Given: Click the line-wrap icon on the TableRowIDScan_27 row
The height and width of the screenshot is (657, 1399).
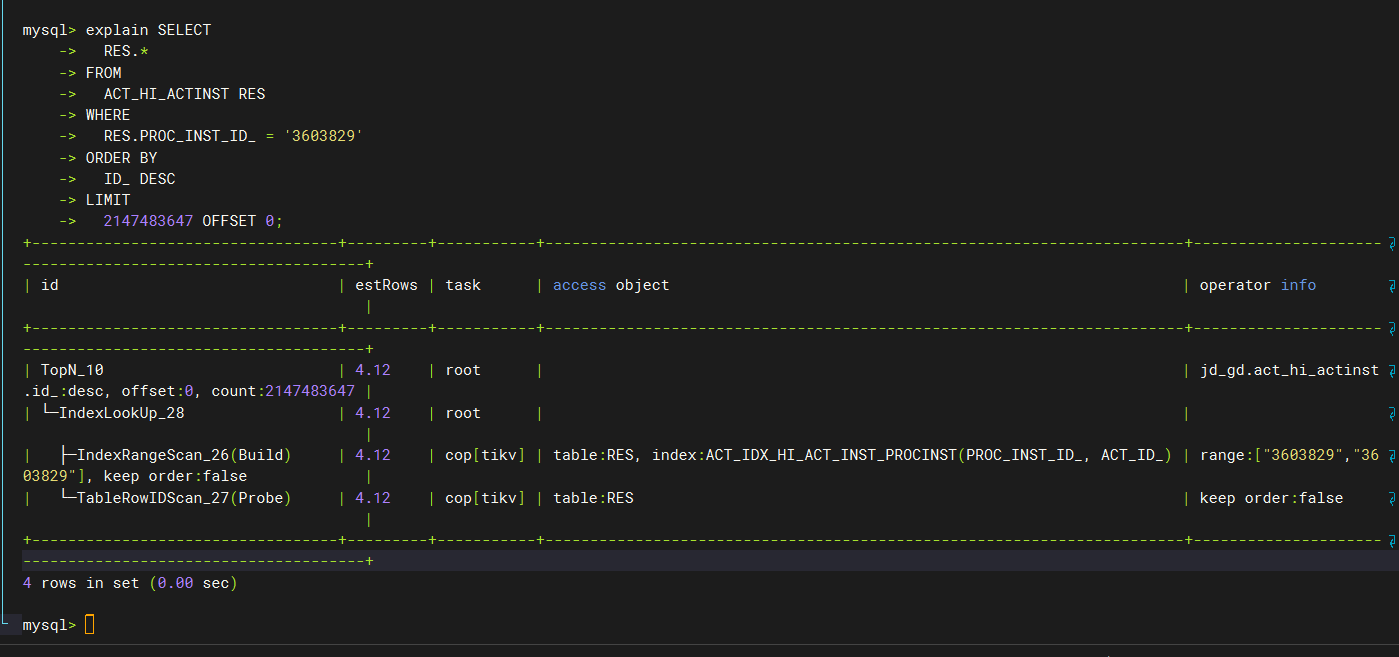Looking at the screenshot, I should coord(1391,499).
